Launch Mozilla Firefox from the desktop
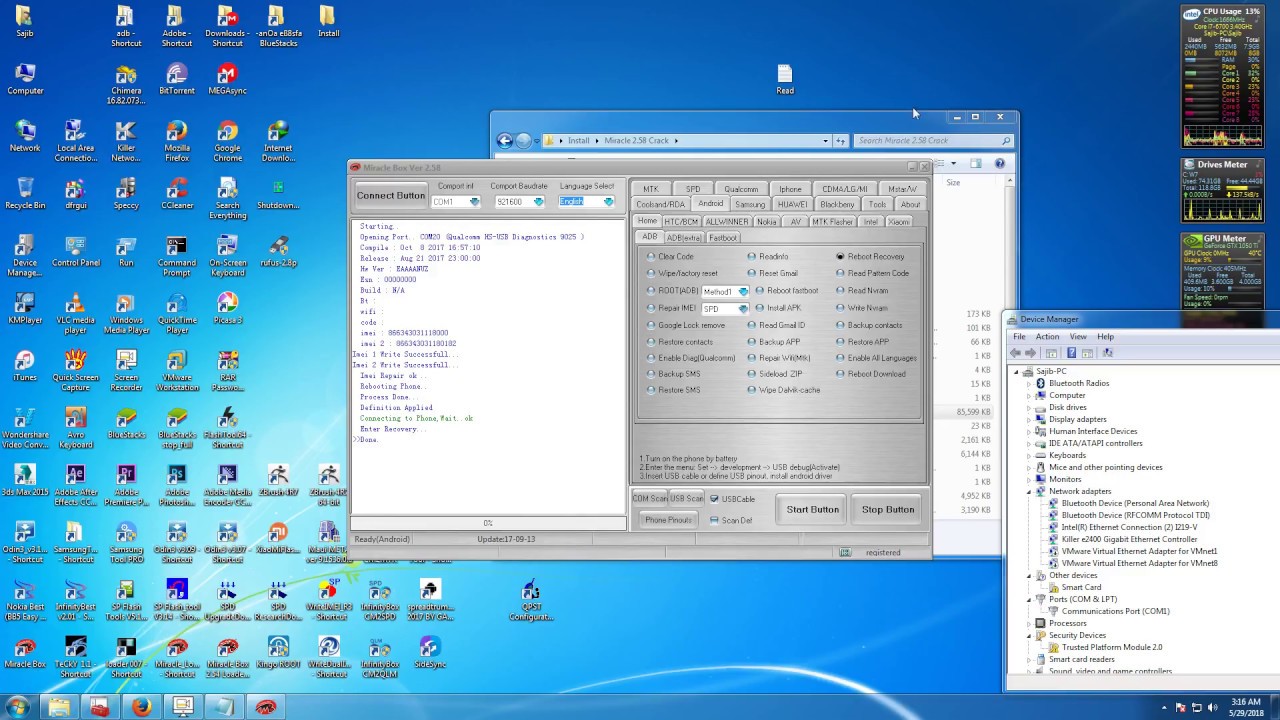1280x720 pixels. [177, 141]
